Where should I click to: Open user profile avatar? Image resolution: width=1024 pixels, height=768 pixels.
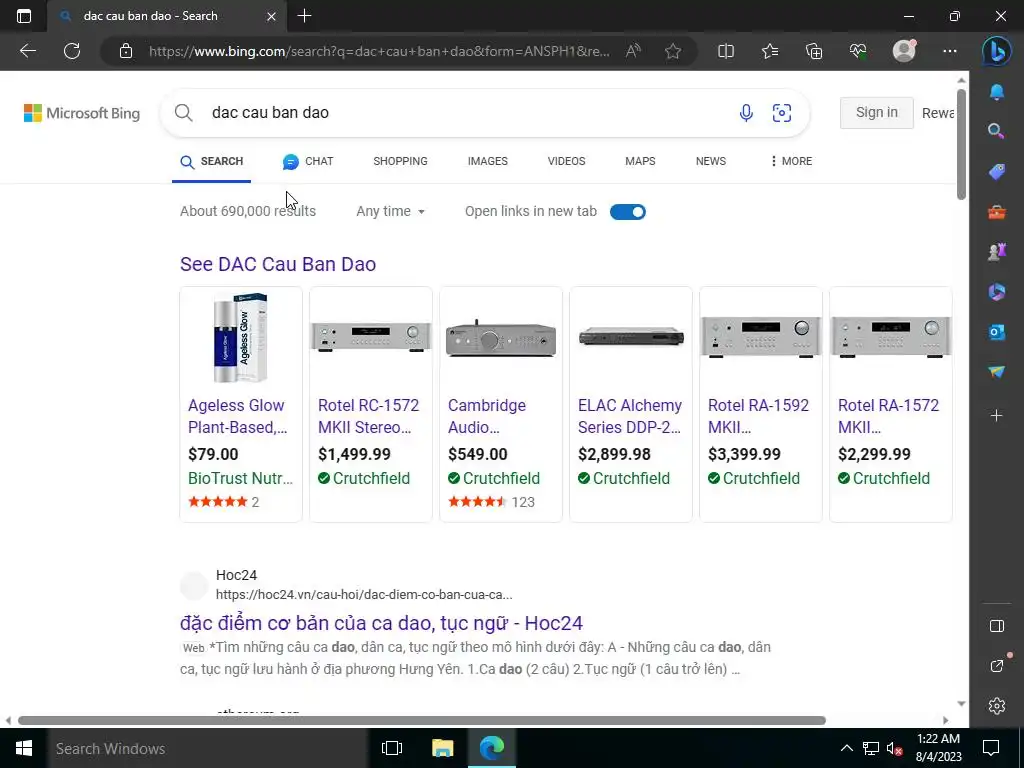904,51
